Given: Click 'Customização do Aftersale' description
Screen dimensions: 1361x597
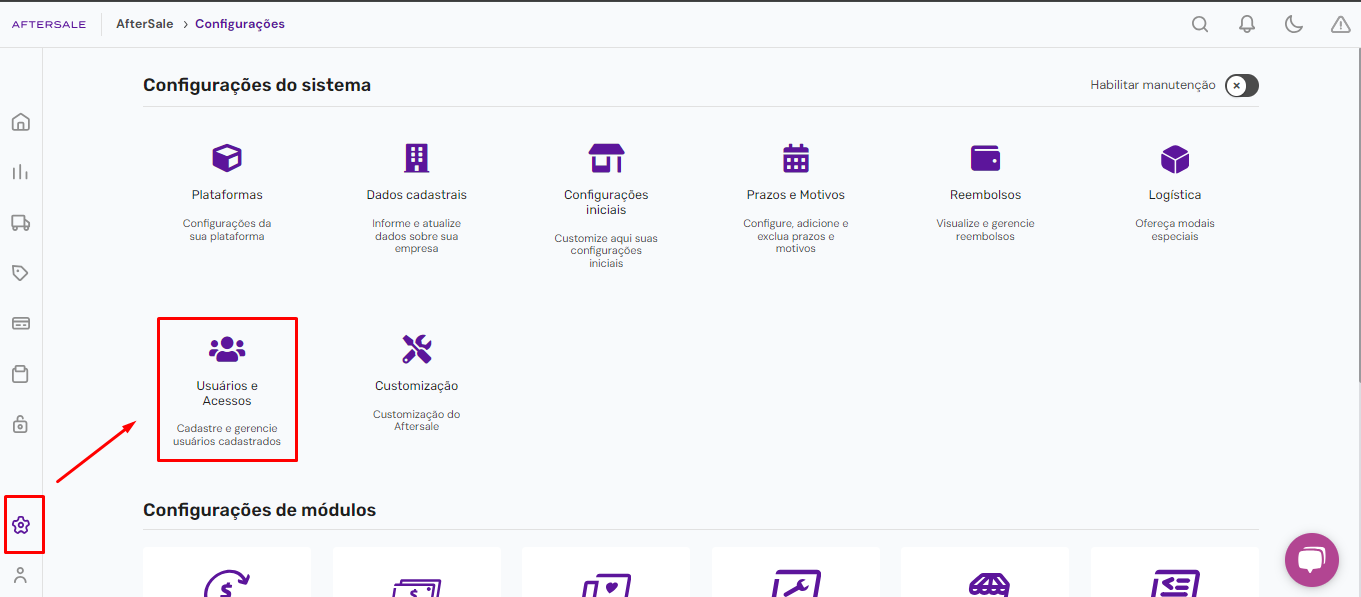Looking at the screenshot, I should (416, 420).
